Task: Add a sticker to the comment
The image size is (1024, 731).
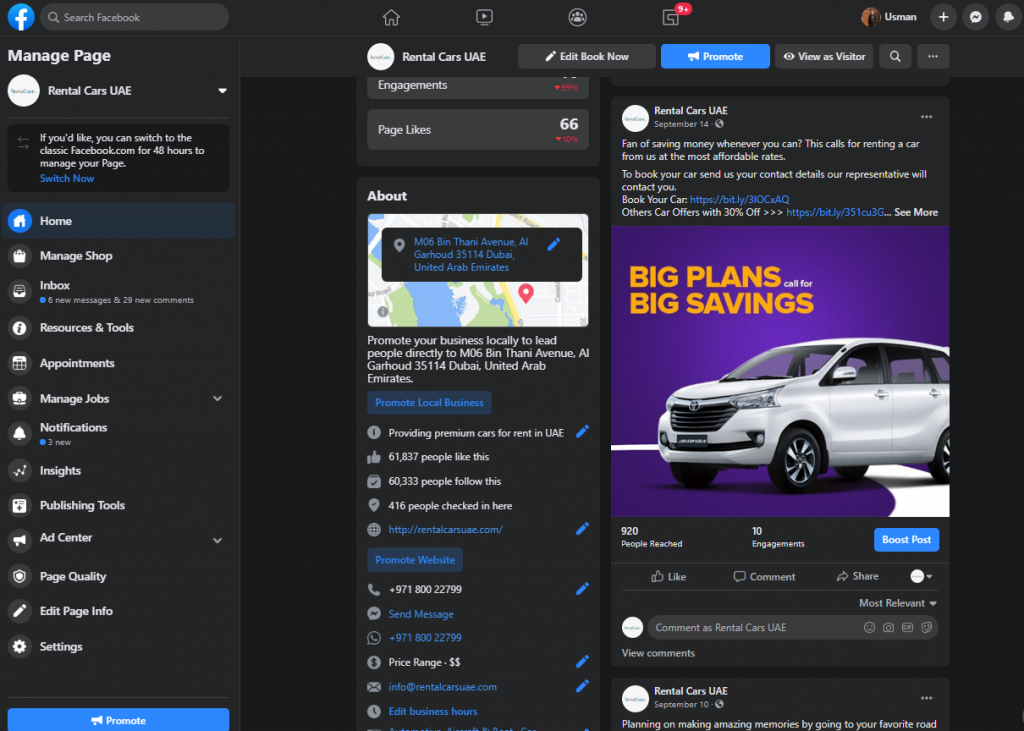Action: point(926,627)
